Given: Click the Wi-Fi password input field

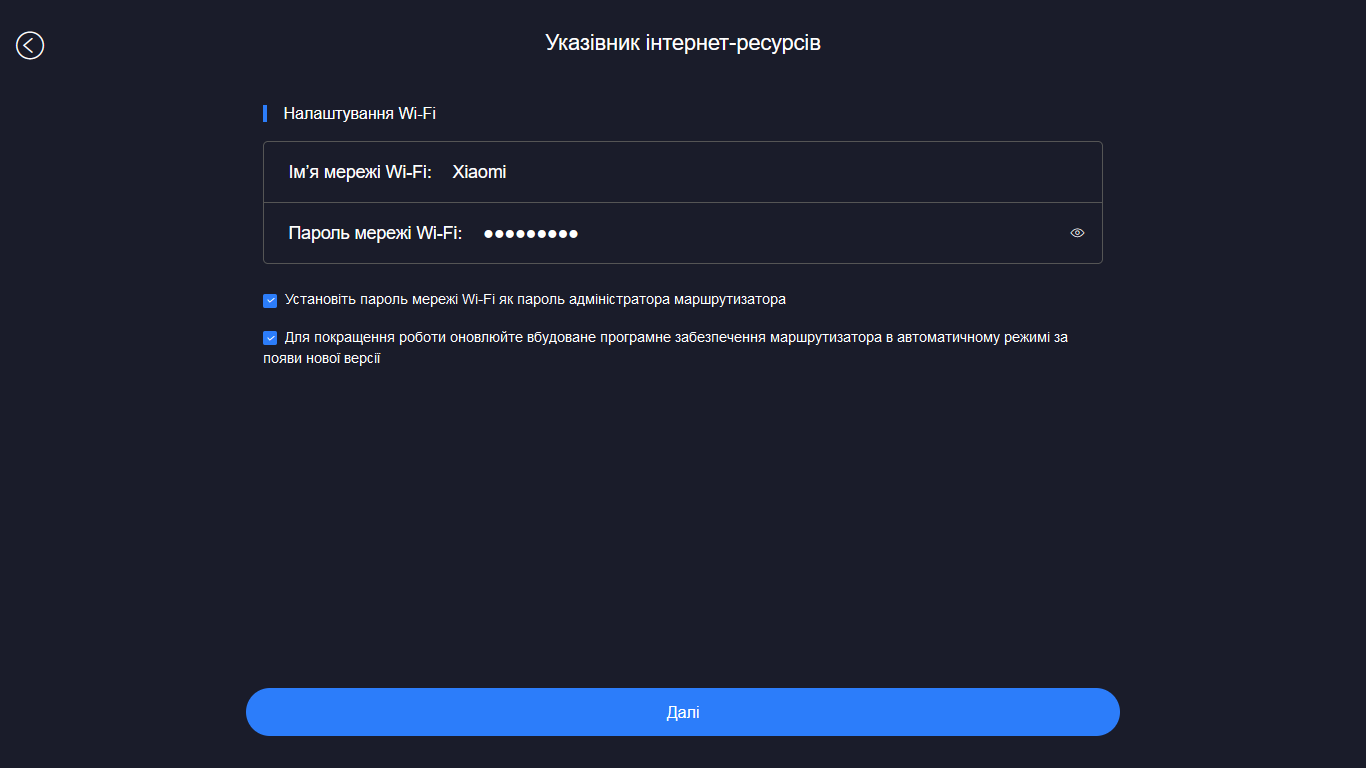Looking at the screenshot, I should (x=683, y=233).
